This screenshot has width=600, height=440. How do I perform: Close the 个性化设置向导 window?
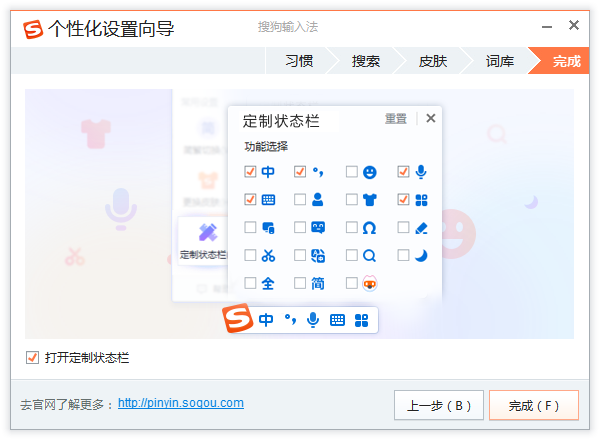(574, 25)
